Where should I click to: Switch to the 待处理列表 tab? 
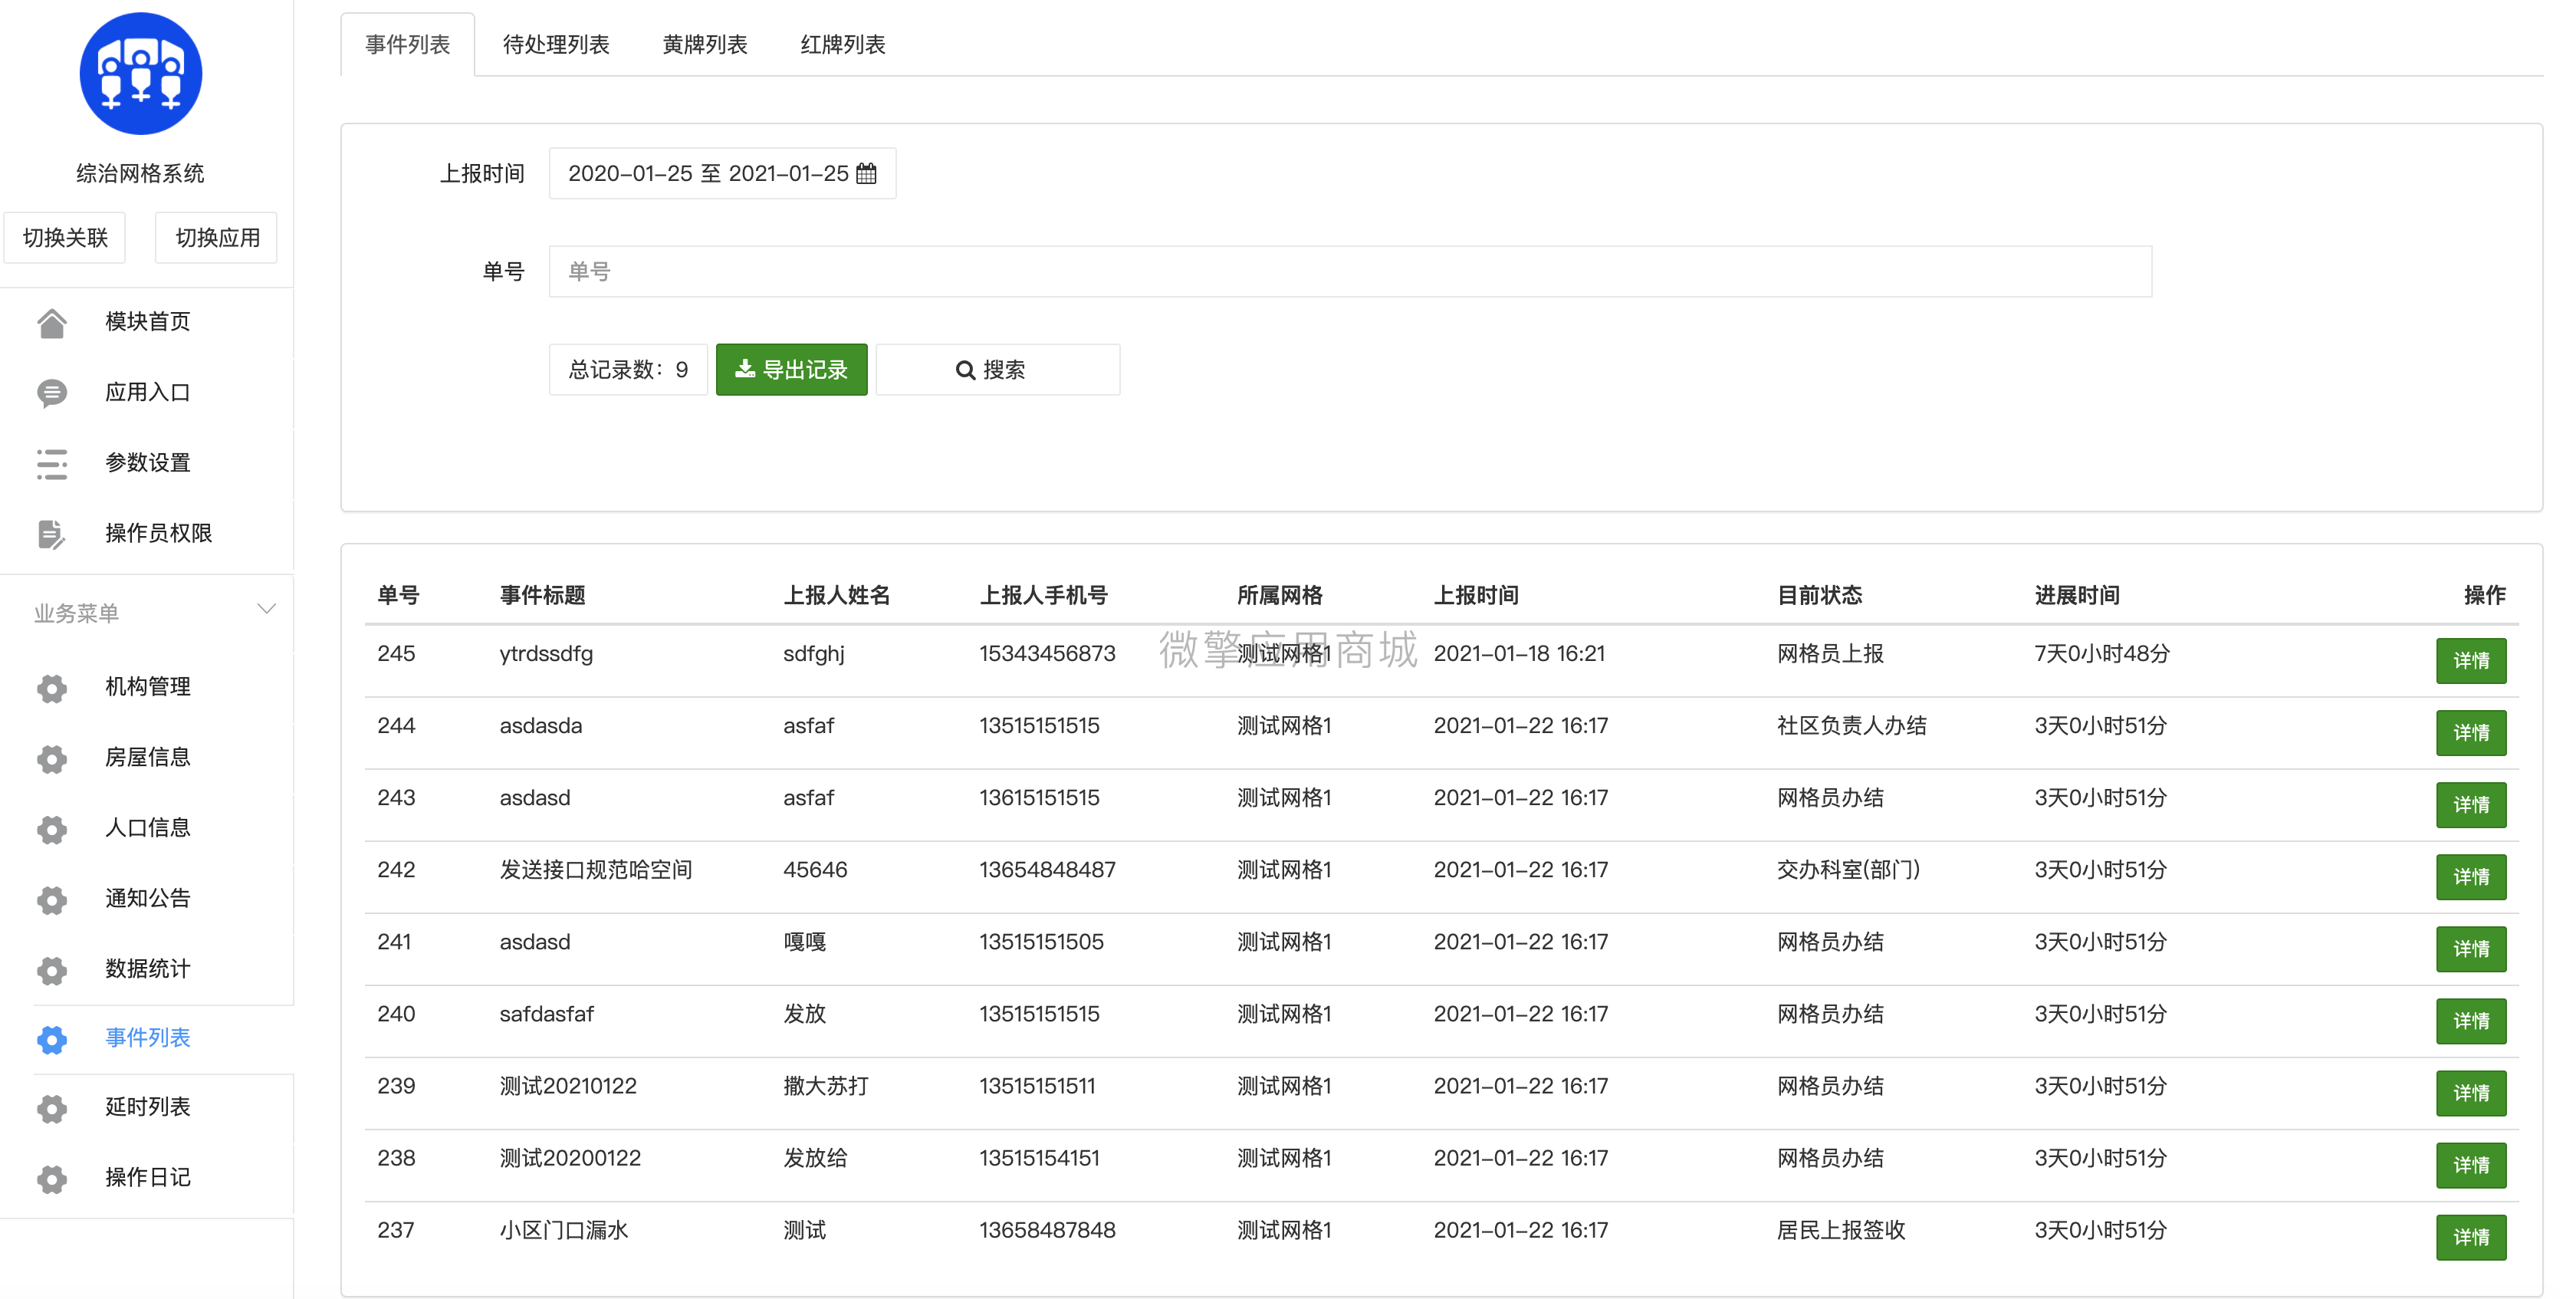pyautogui.click(x=556, y=44)
